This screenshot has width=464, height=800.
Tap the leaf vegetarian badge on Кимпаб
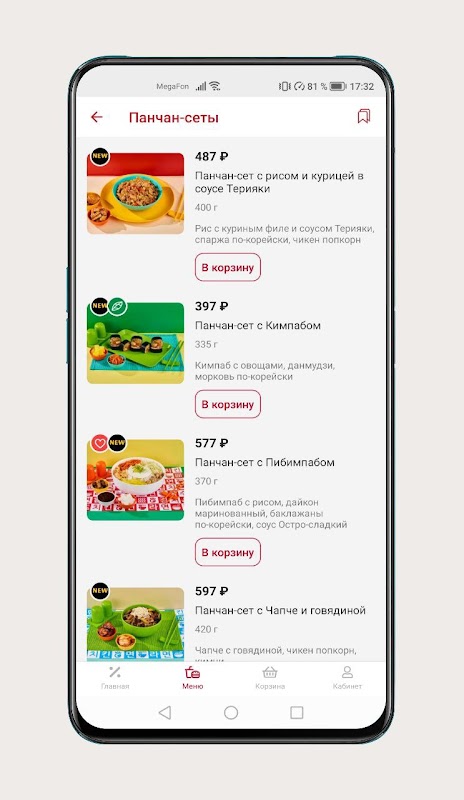tap(118, 307)
